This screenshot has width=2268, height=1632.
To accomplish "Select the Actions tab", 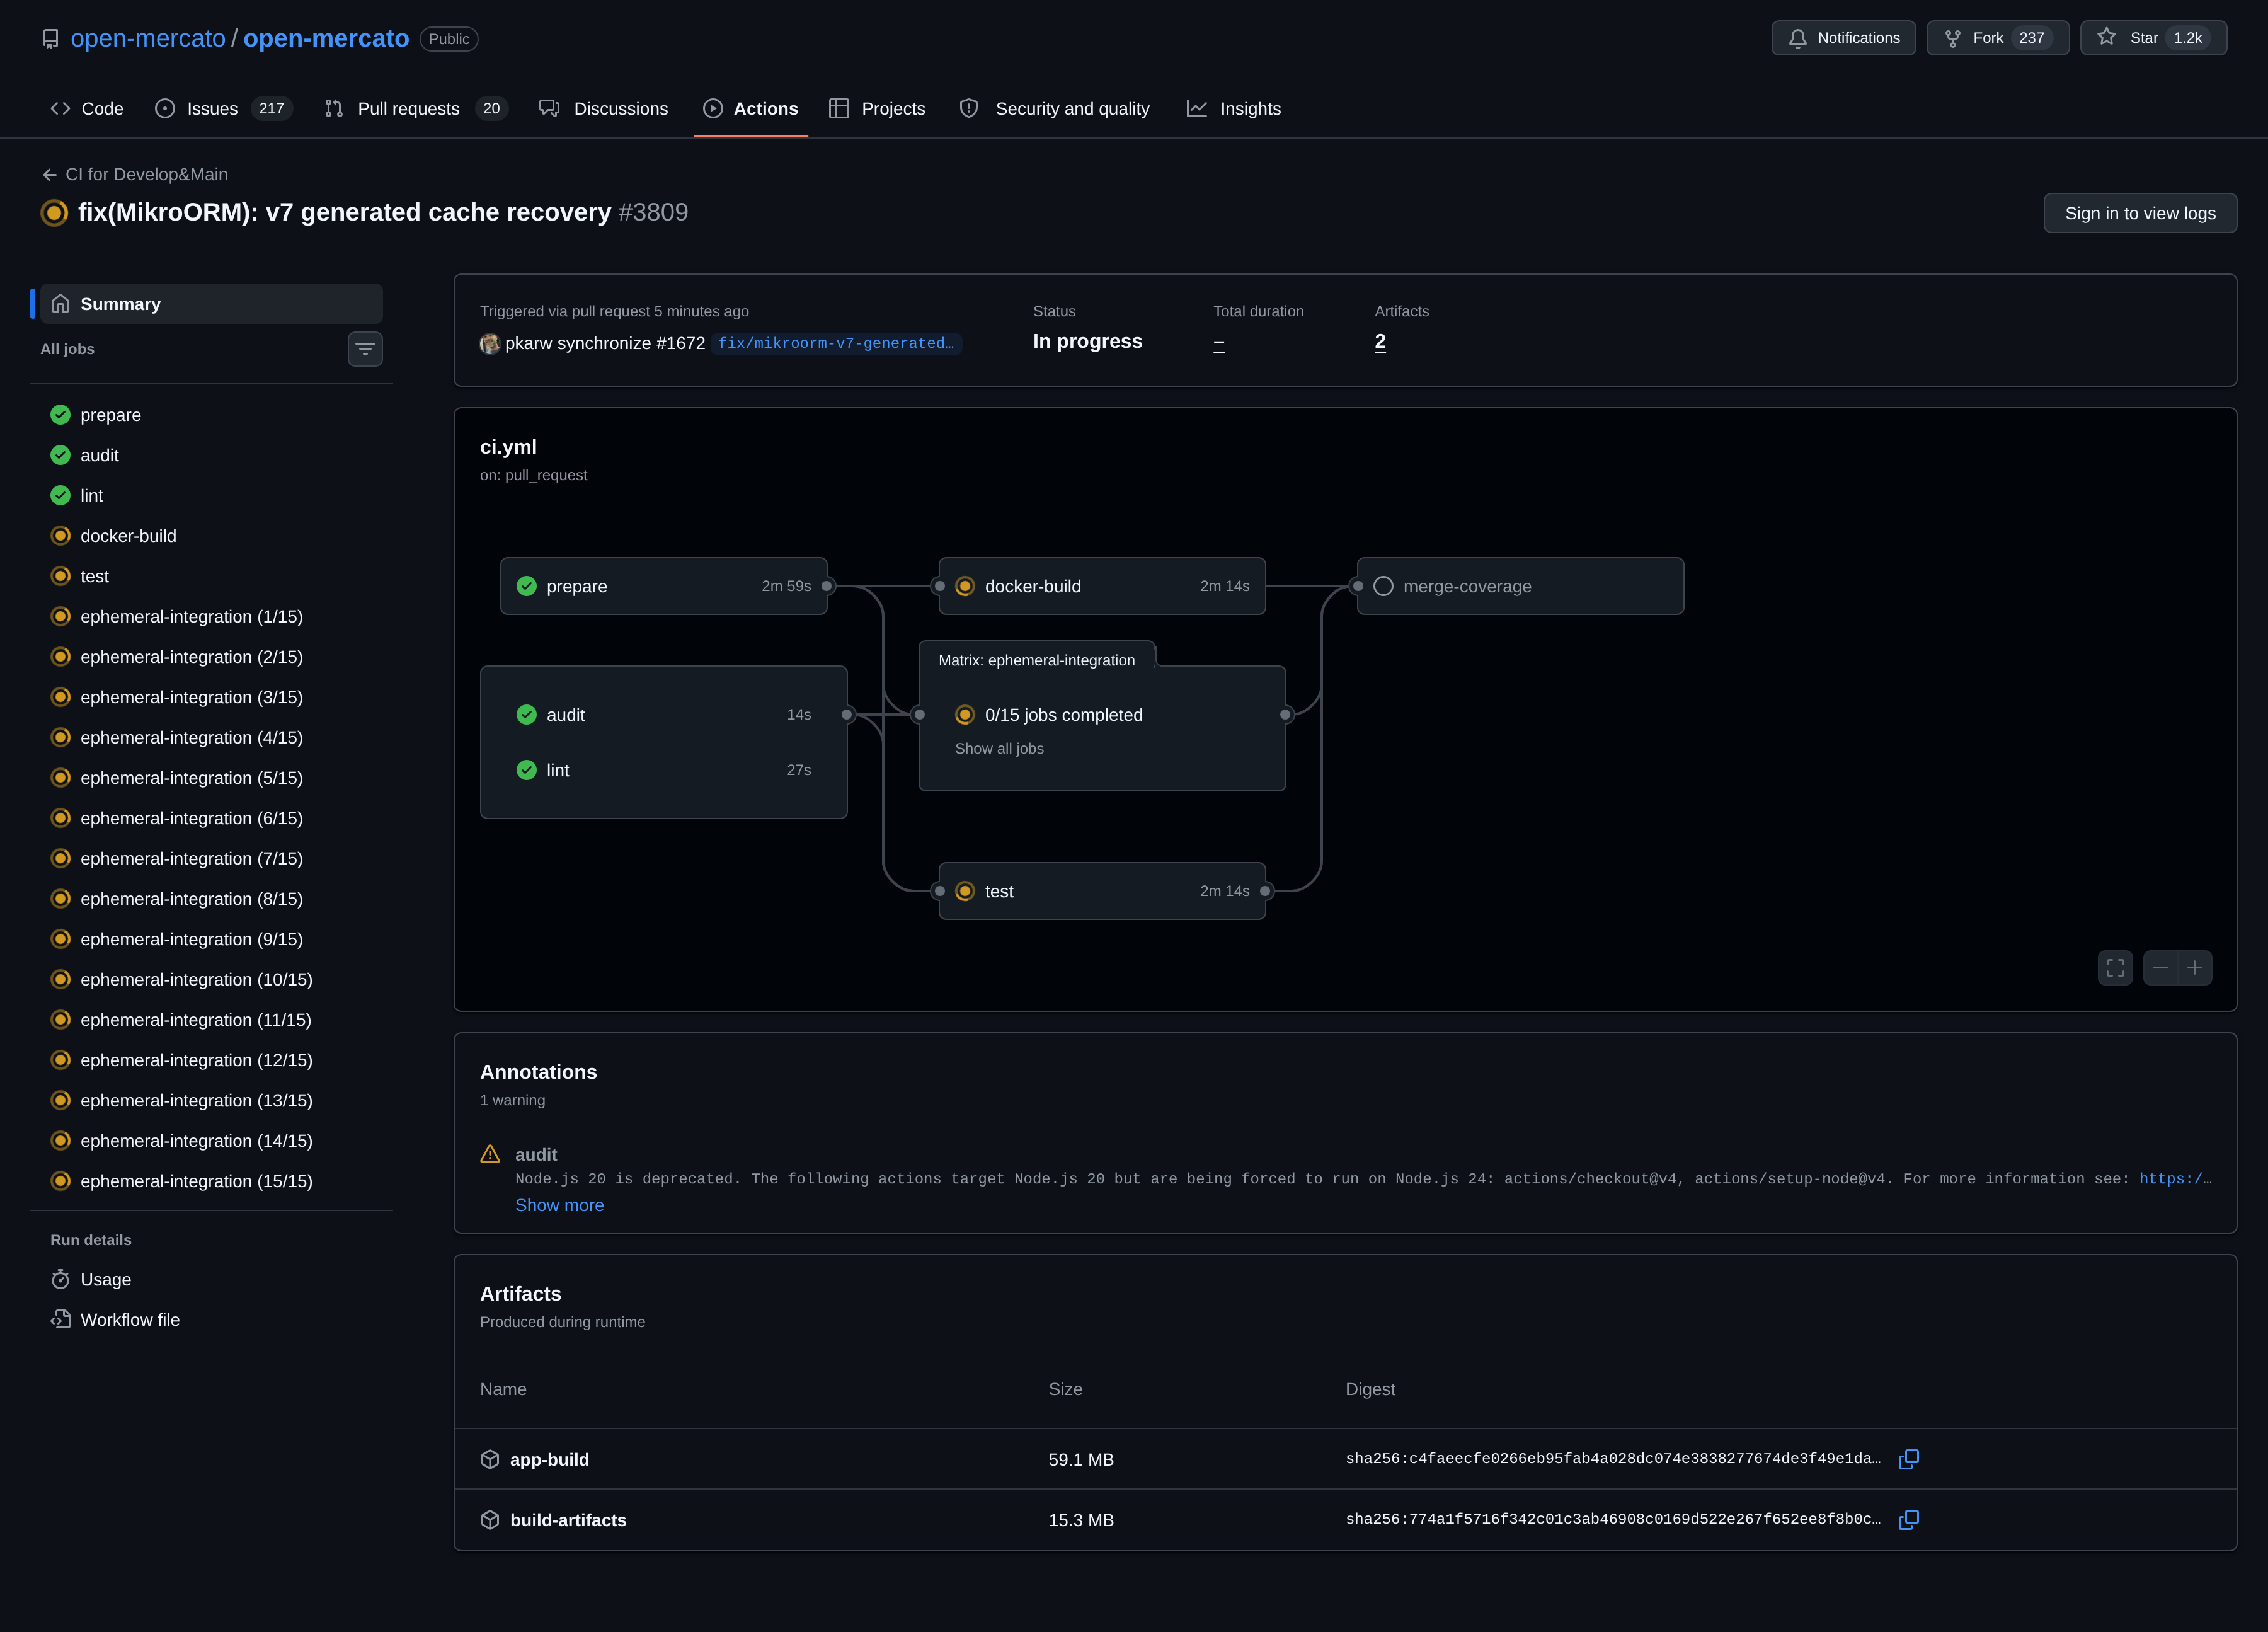I will click(x=751, y=108).
